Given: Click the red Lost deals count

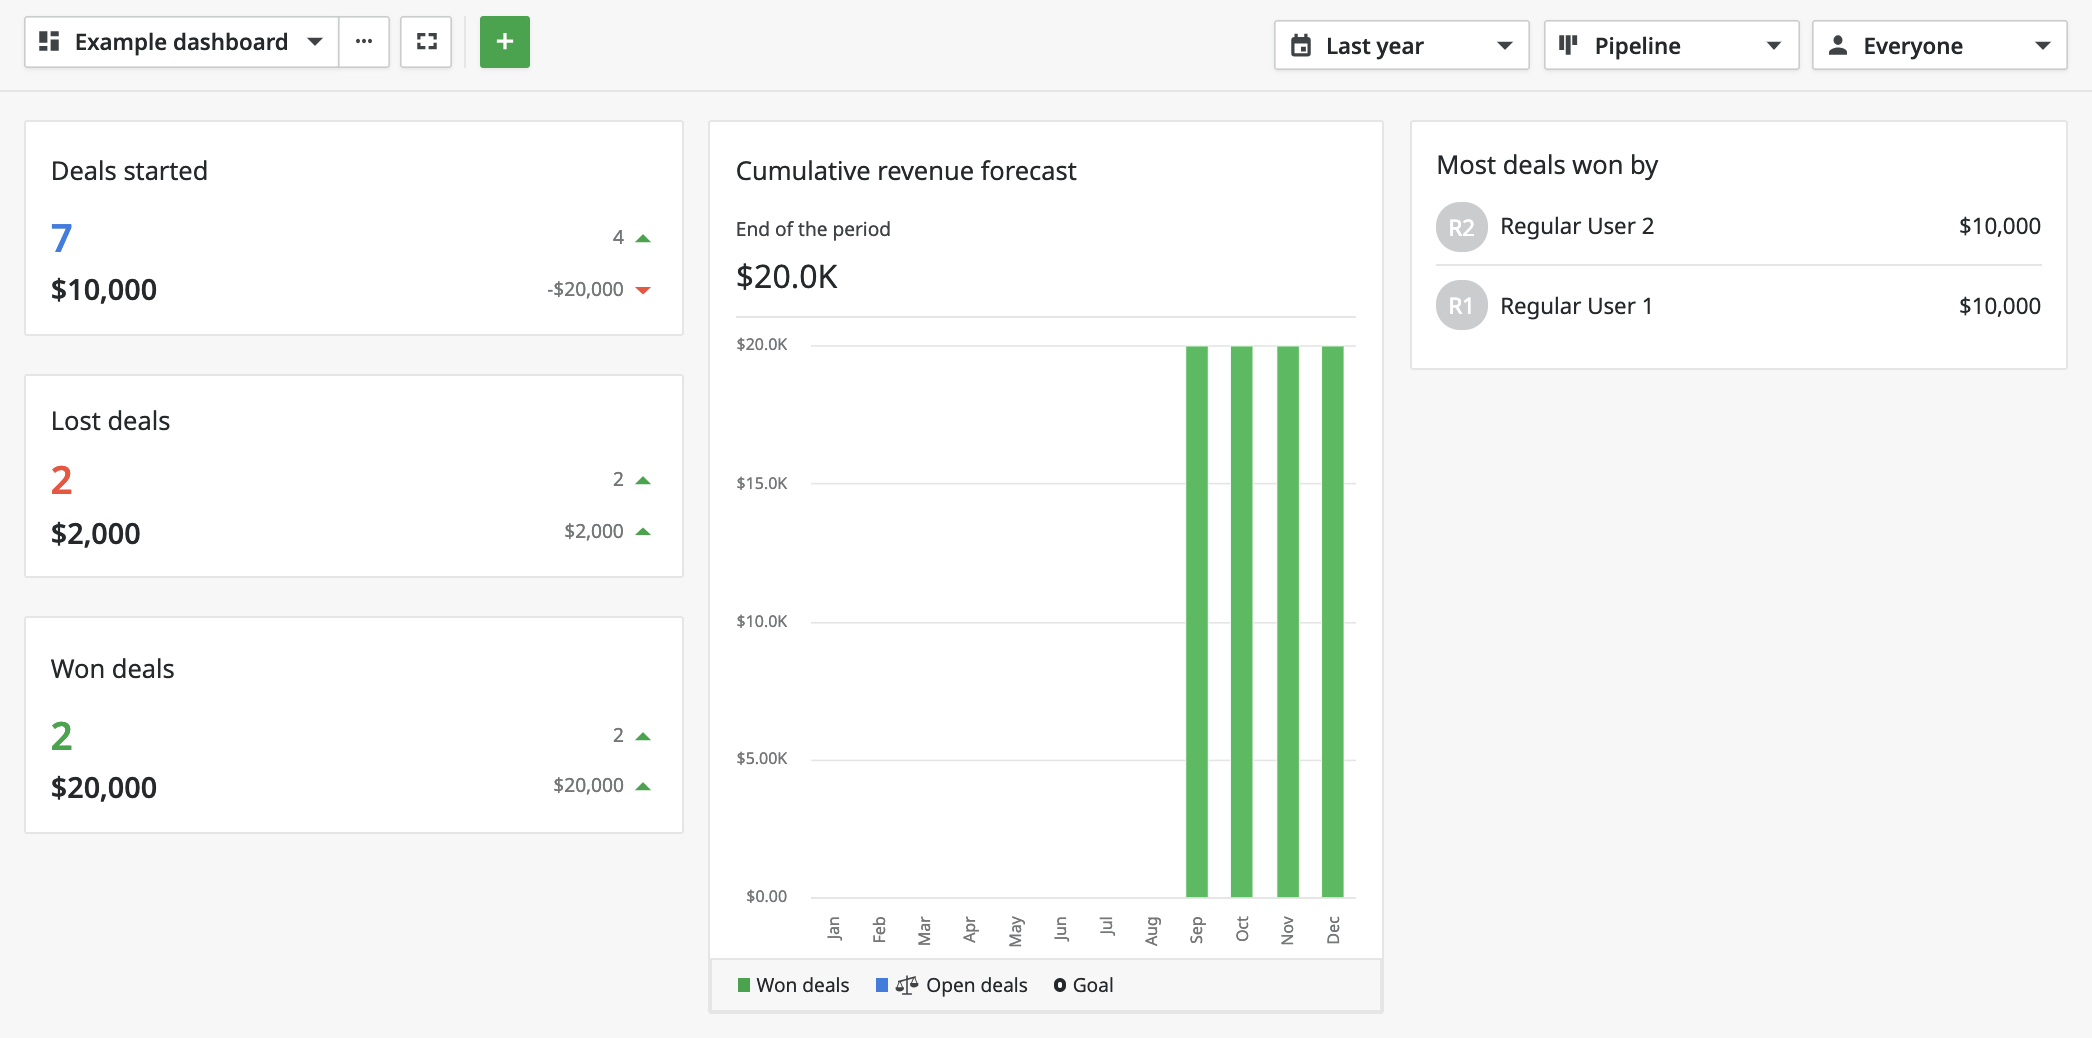Looking at the screenshot, I should [61, 481].
